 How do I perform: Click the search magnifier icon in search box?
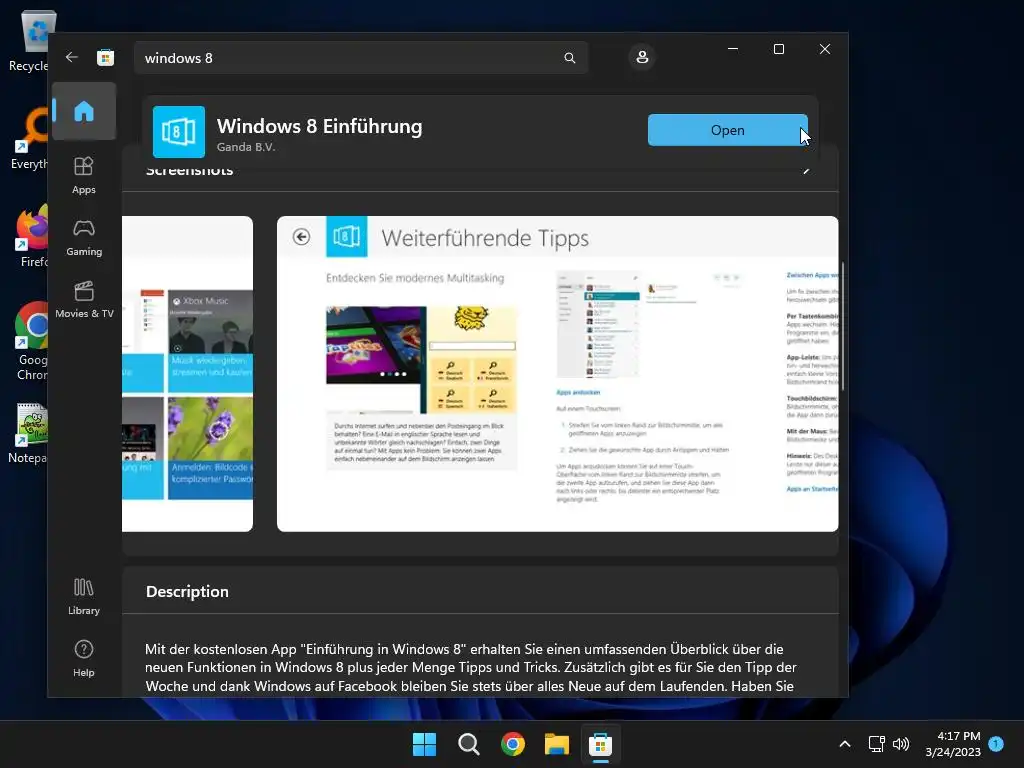click(x=569, y=58)
